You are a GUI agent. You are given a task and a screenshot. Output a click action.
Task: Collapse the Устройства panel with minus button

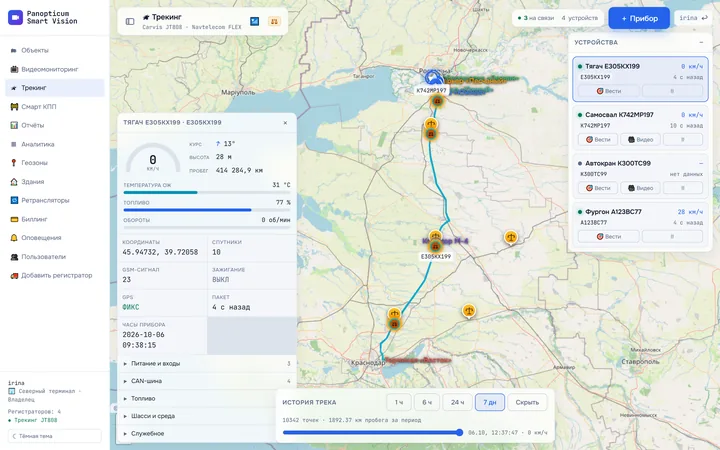pyautogui.click(x=701, y=42)
